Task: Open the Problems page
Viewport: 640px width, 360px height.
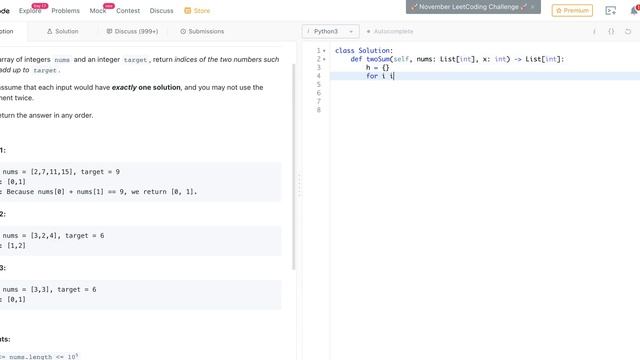Action: 65,11
